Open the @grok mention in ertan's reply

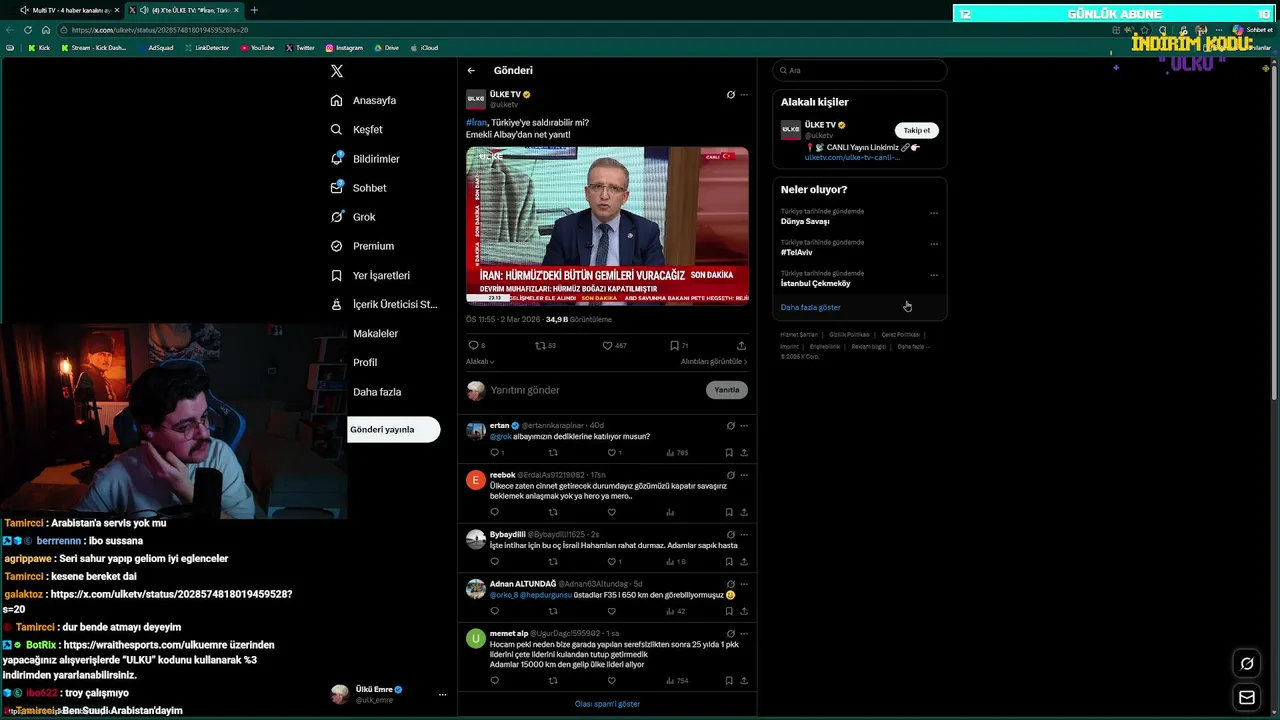[501, 437]
